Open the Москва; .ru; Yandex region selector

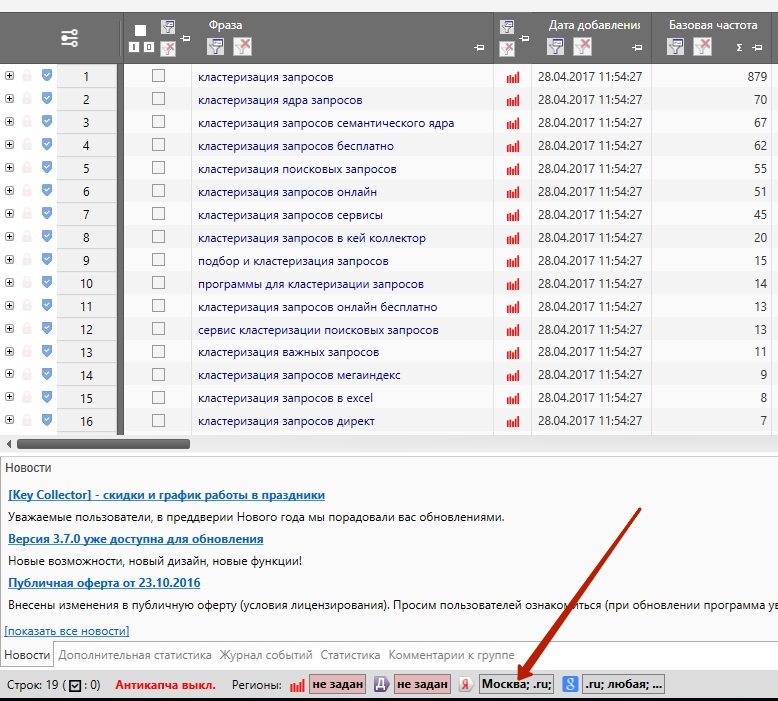coord(516,684)
